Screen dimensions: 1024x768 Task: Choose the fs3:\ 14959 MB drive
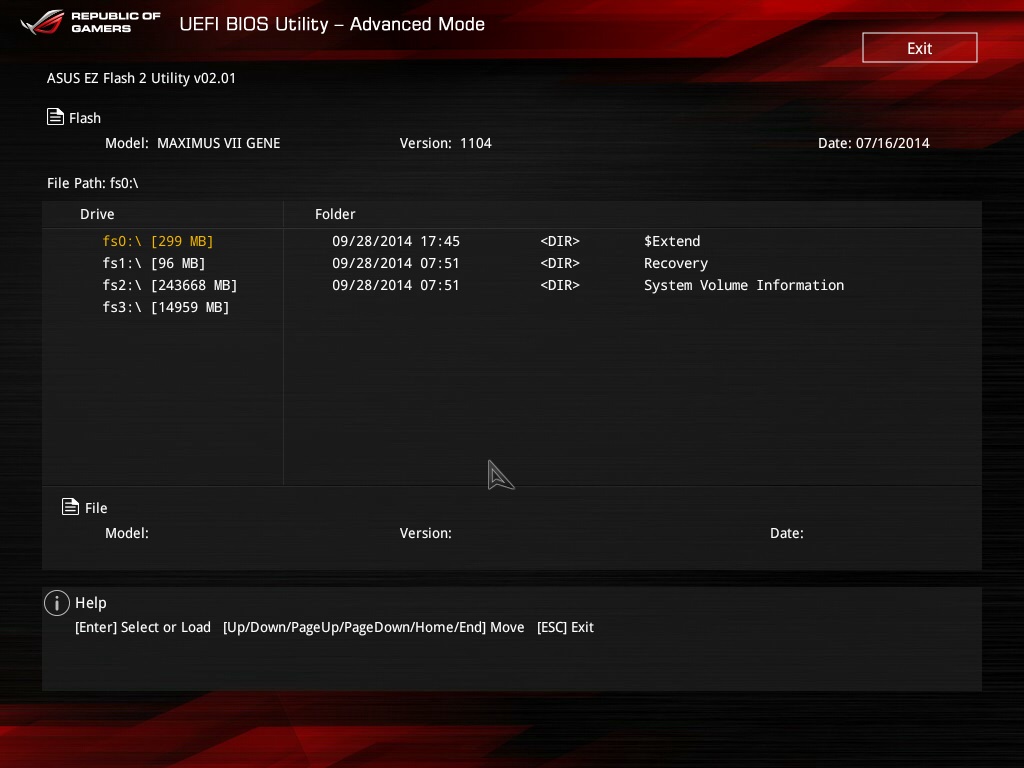pos(166,307)
